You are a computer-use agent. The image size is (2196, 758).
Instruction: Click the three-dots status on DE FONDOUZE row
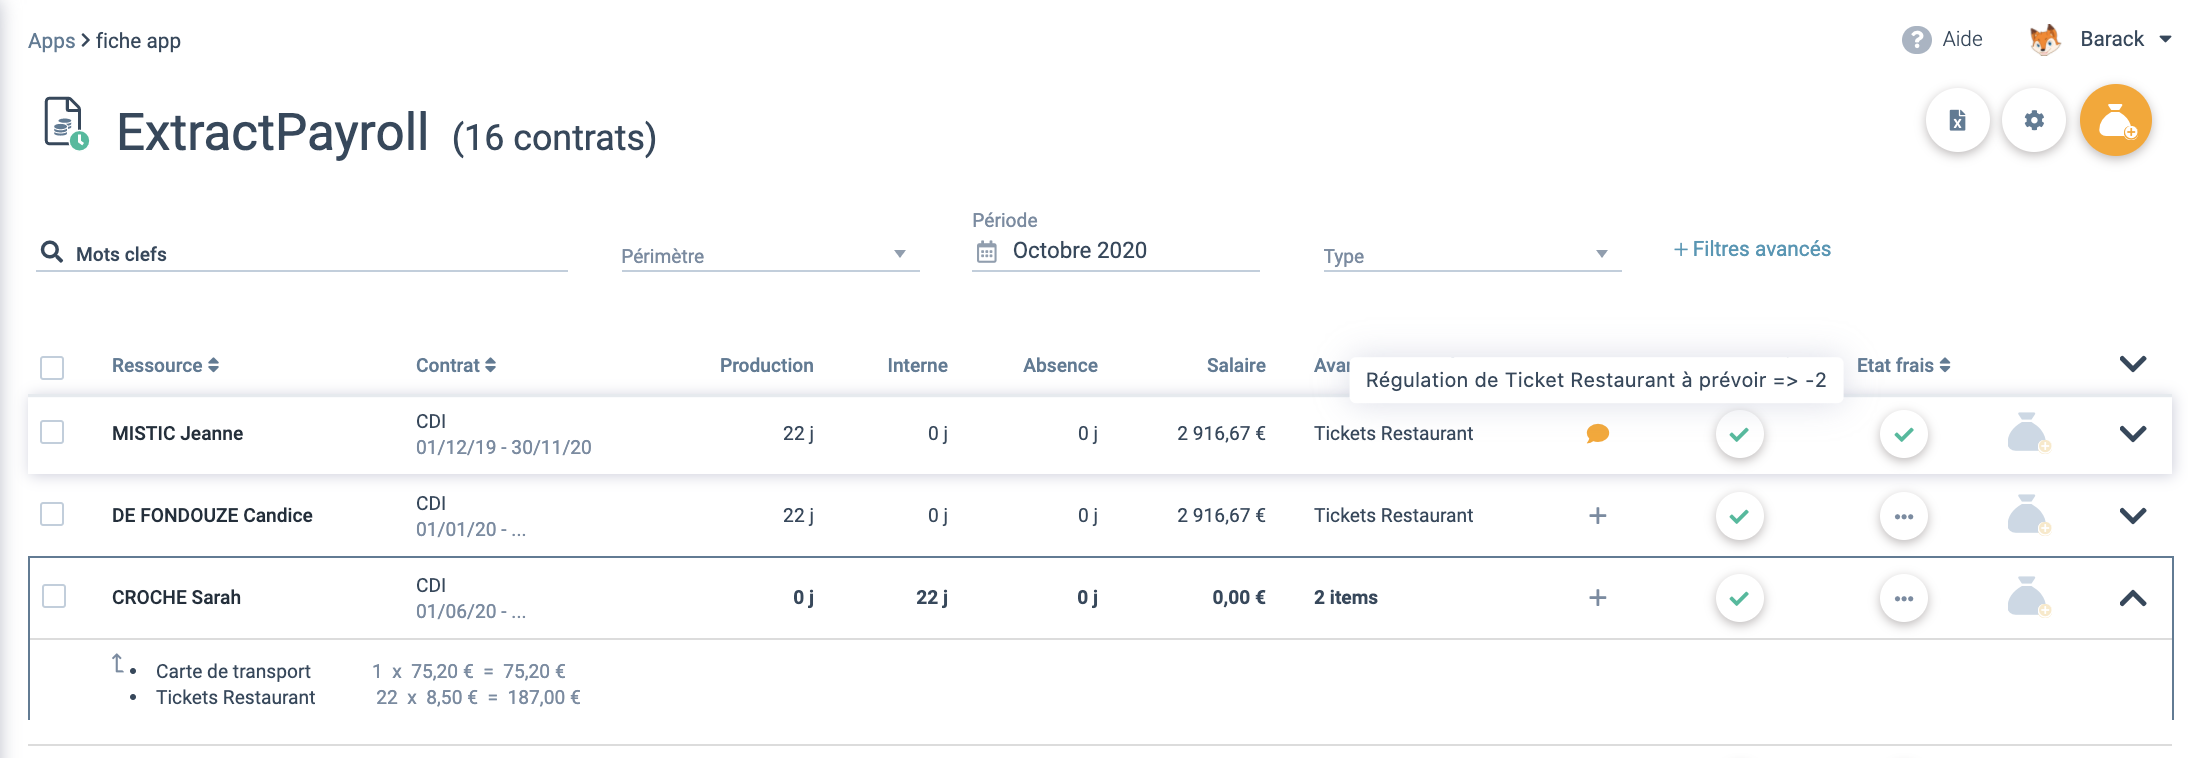[1903, 516]
